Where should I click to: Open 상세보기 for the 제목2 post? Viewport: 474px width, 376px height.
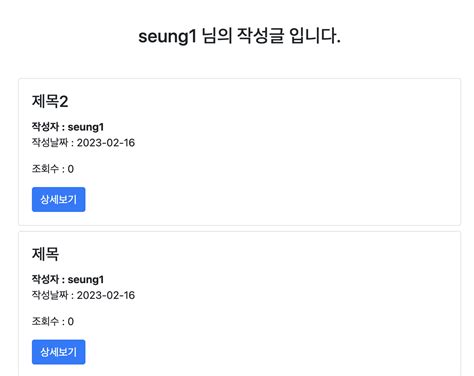coord(59,199)
